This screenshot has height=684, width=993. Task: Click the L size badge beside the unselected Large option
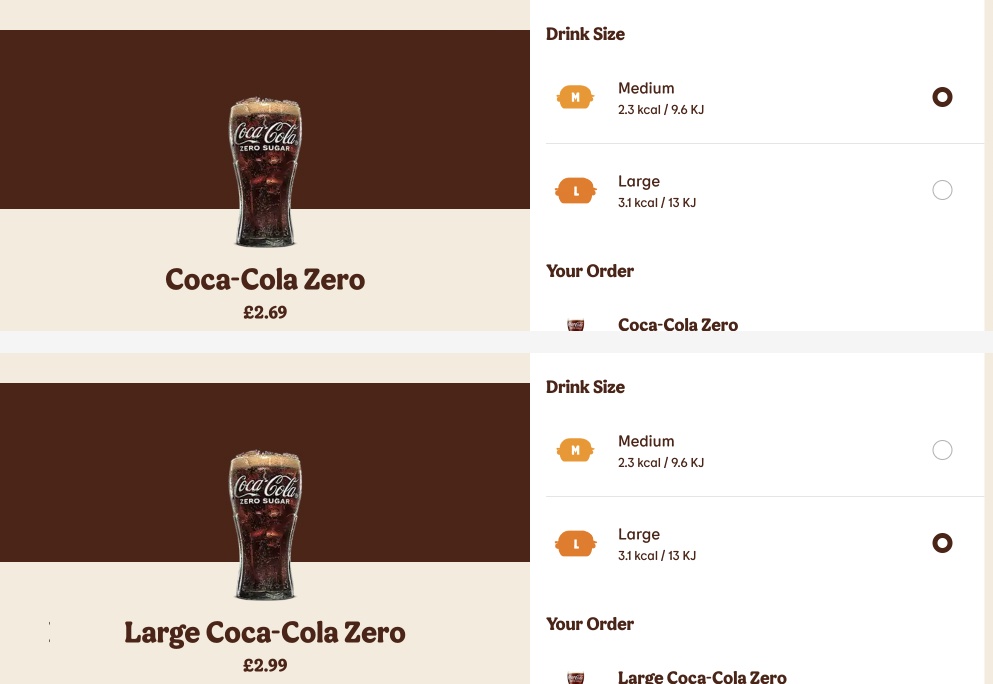(x=575, y=190)
